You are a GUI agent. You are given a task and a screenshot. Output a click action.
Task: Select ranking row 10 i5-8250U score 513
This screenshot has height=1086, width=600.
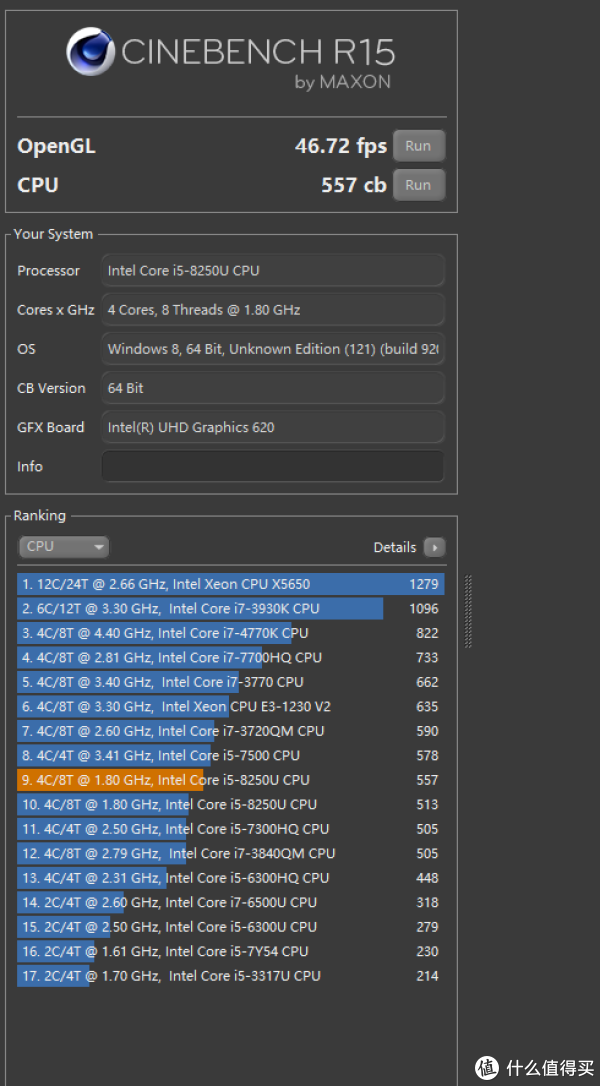tap(231, 804)
